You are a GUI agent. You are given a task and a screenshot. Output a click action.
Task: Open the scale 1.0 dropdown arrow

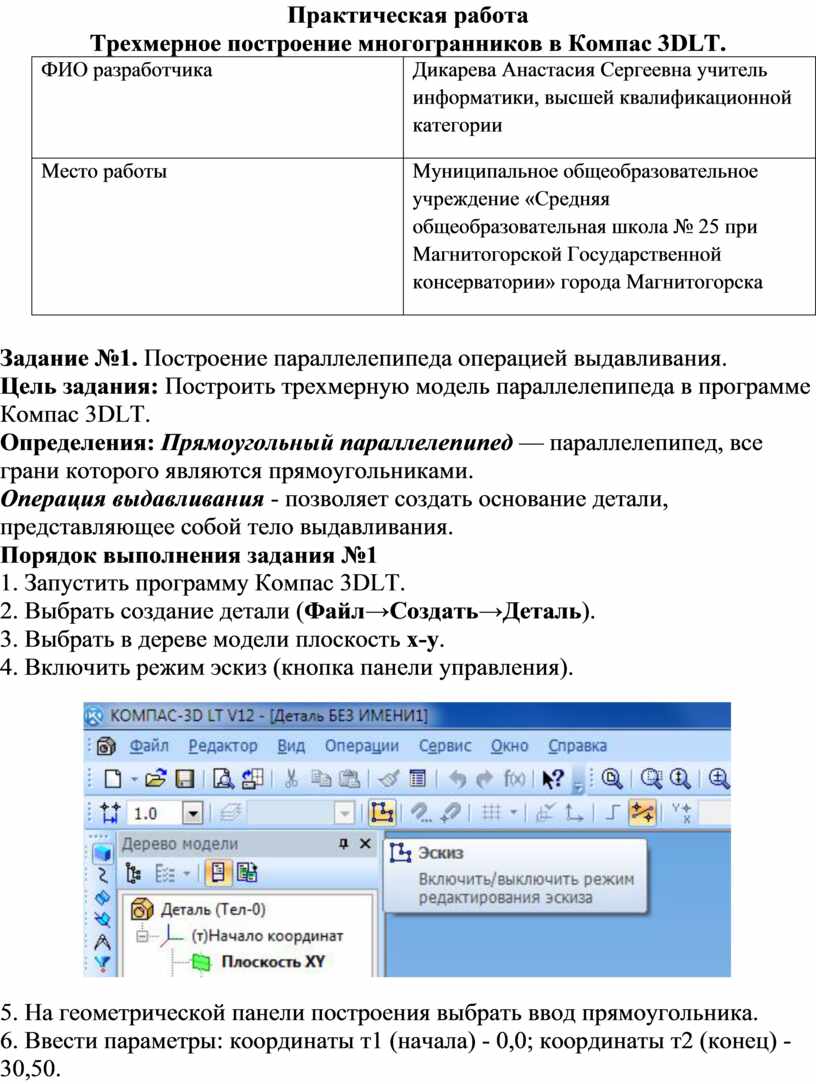193,814
